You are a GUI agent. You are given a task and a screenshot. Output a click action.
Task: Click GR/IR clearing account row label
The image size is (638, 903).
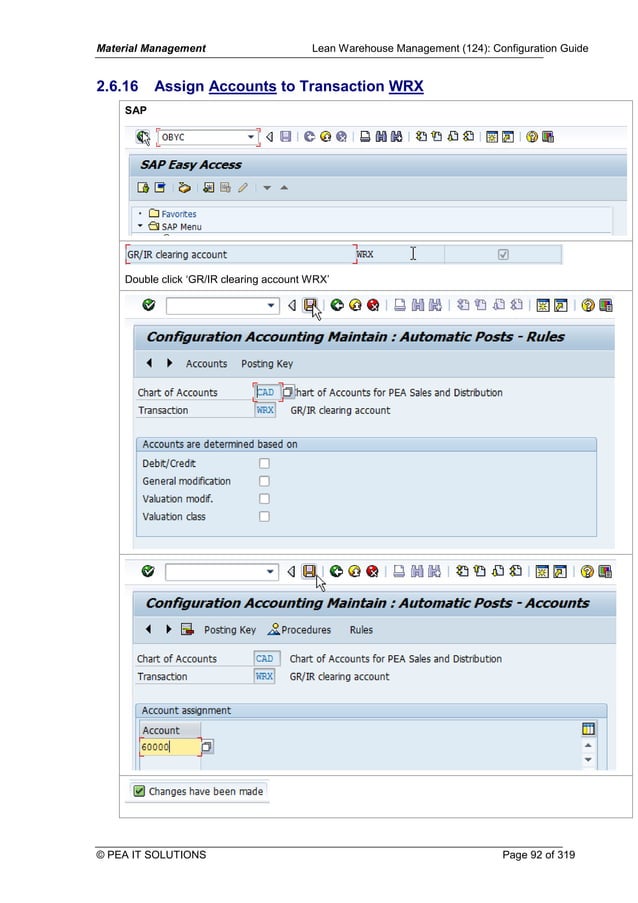240,254
